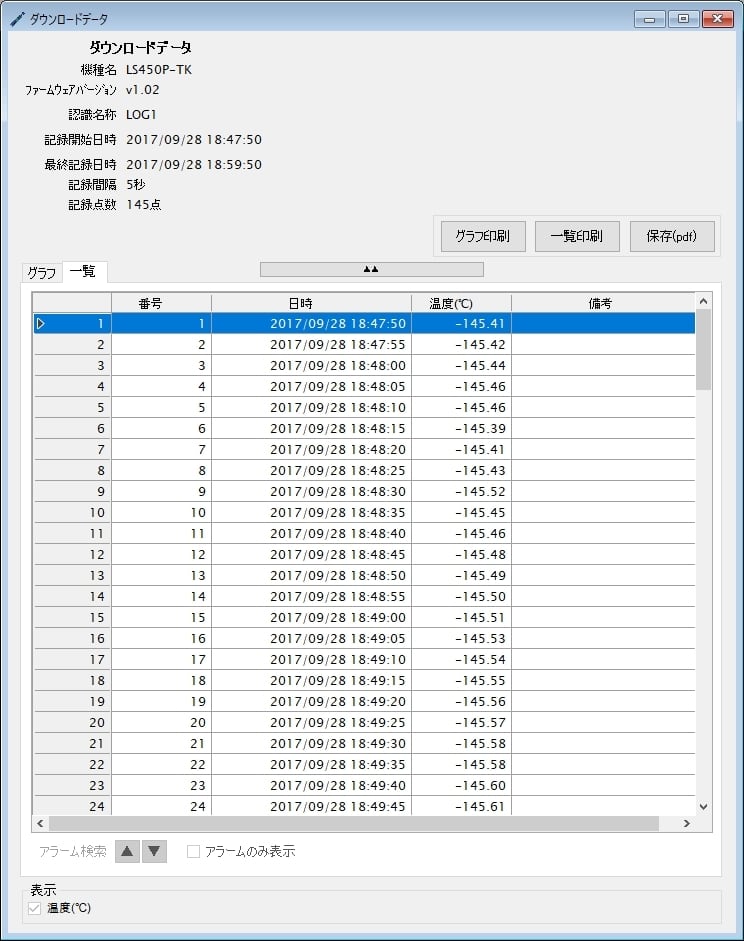Click the horizontal scrollbar left arrow
Screen dimensions: 744x941
point(40,823)
